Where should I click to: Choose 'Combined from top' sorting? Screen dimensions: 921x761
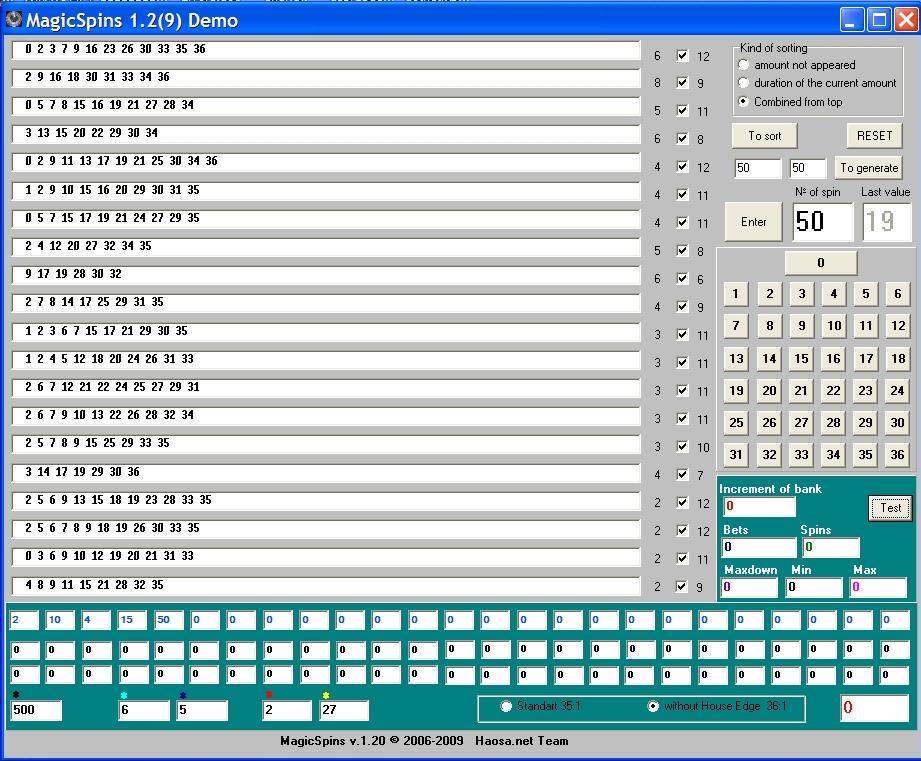click(744, 102)
